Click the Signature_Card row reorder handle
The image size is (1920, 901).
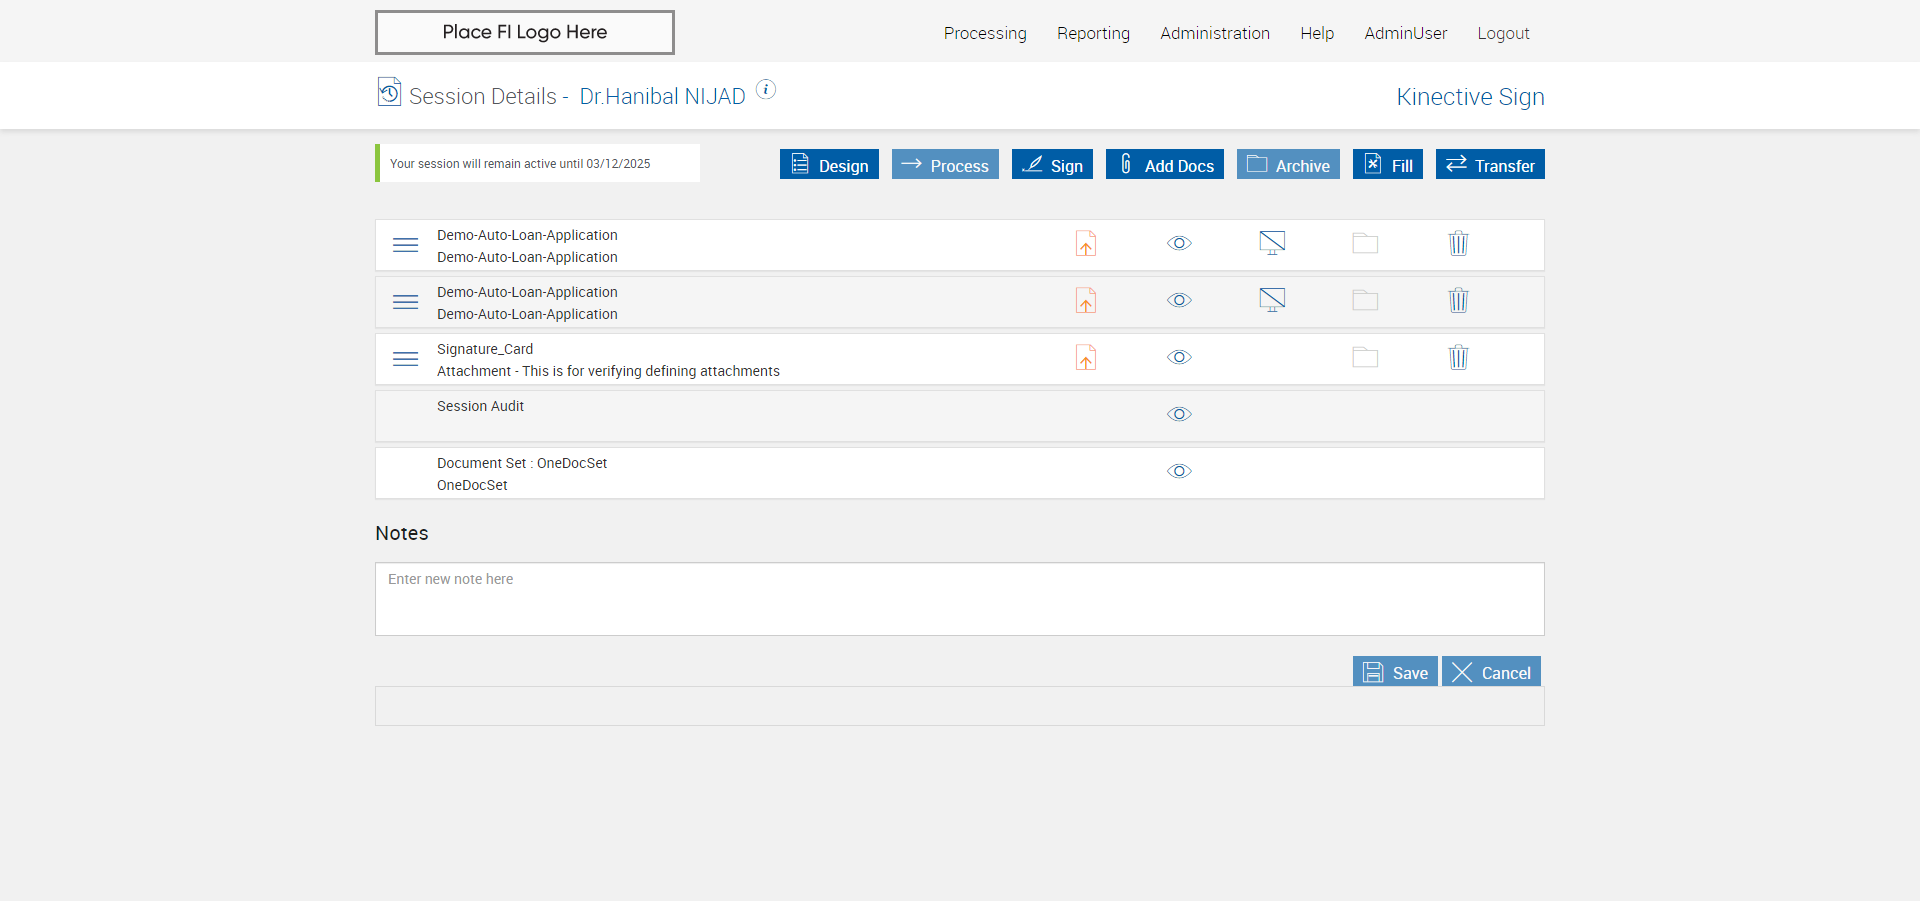(x=405, y=359)
